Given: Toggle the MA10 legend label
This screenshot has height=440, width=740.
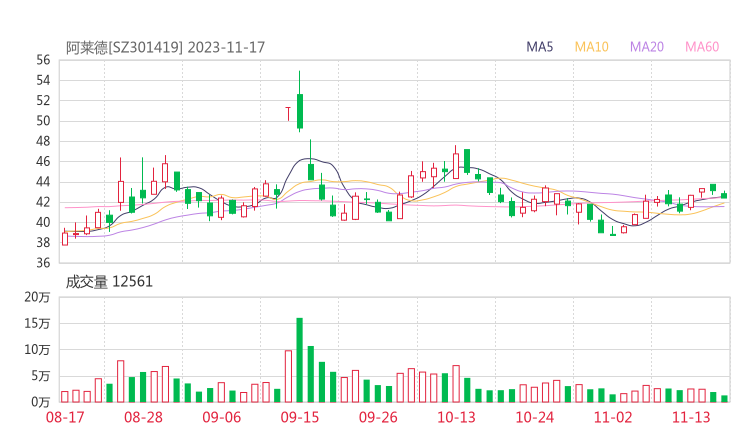Looking at the screenshot, I should pyautogui.click(x=592, y=47).
